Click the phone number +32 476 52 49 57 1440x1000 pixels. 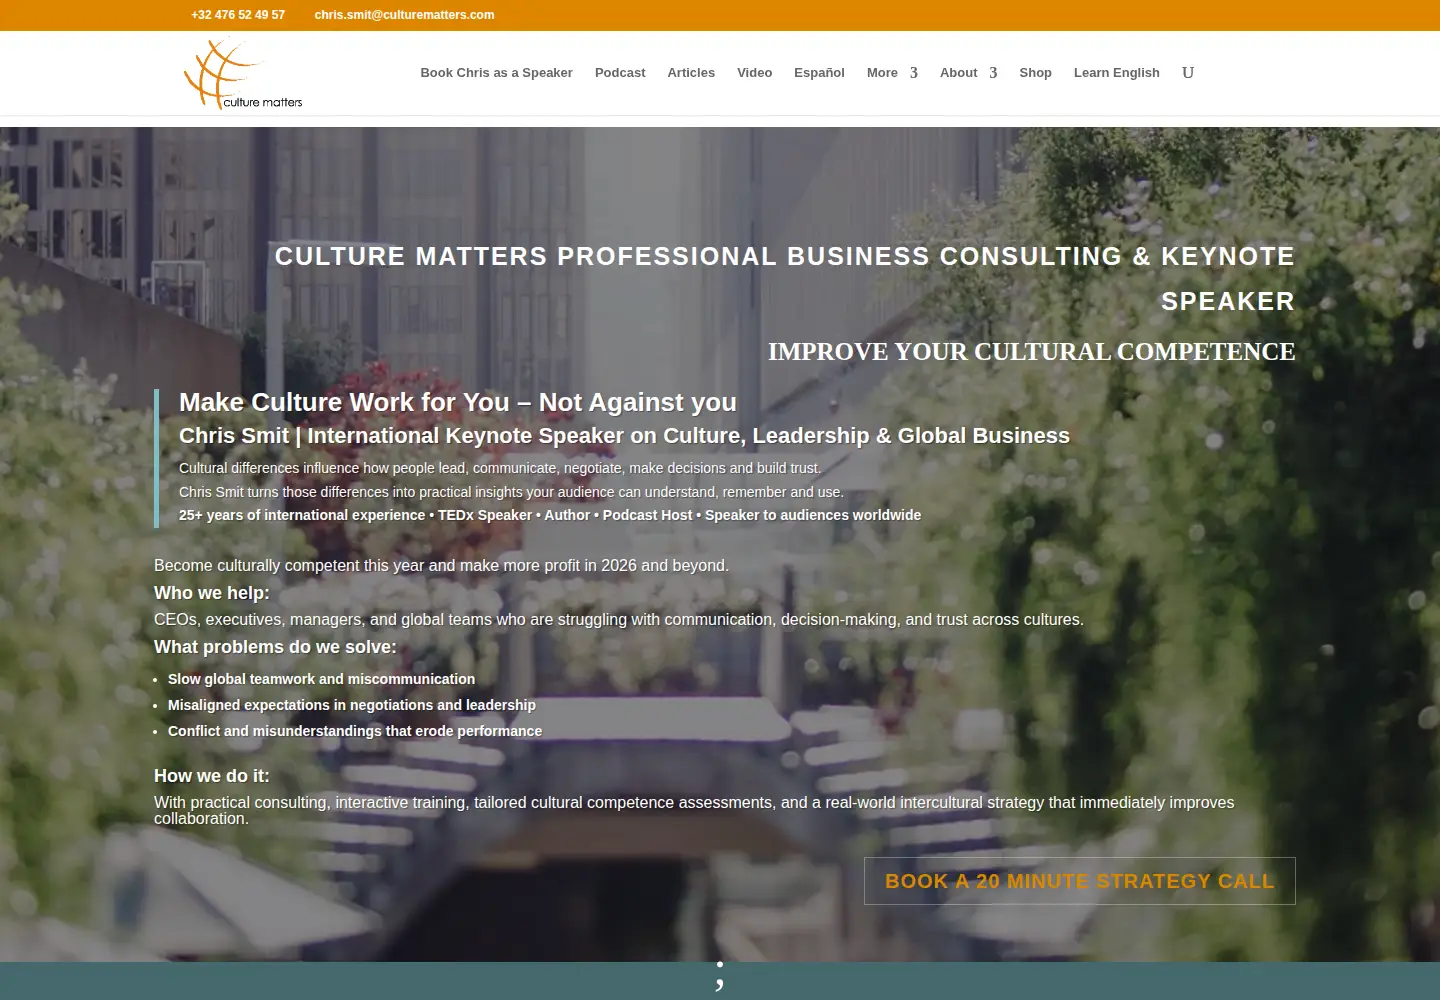click(x=238, y=15)
